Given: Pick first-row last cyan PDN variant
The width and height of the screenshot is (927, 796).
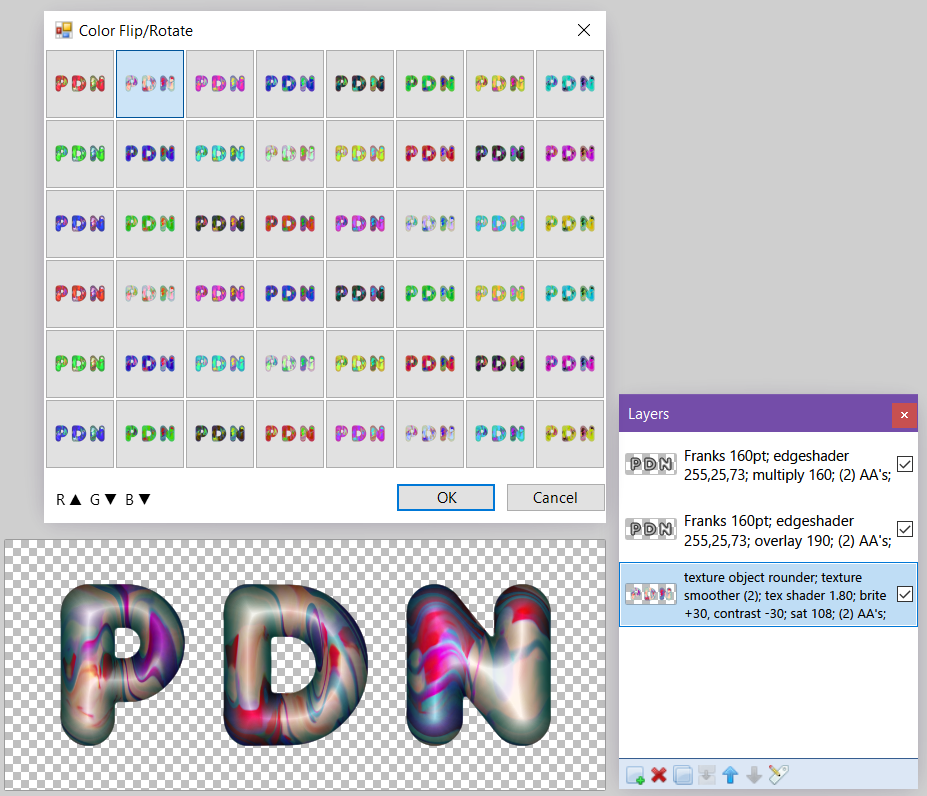Looking at the screenshot, I should (x=569, y=84).
